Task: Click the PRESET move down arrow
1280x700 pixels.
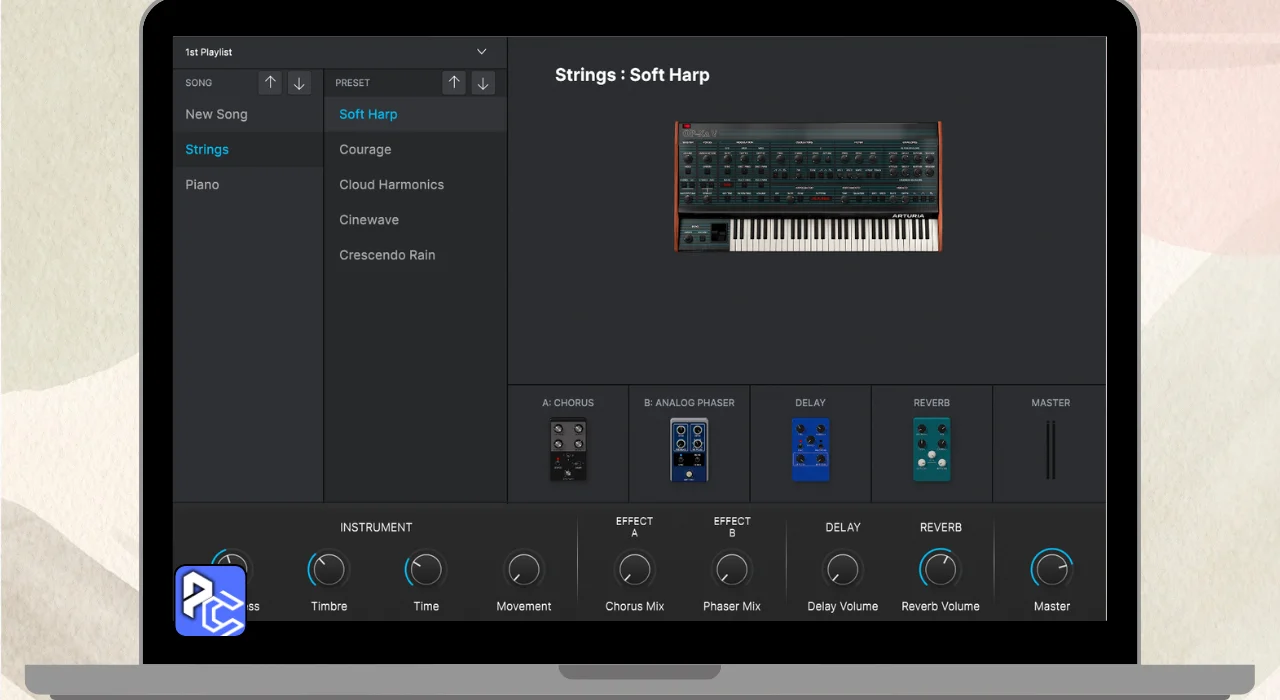Action: click(482, 83)
